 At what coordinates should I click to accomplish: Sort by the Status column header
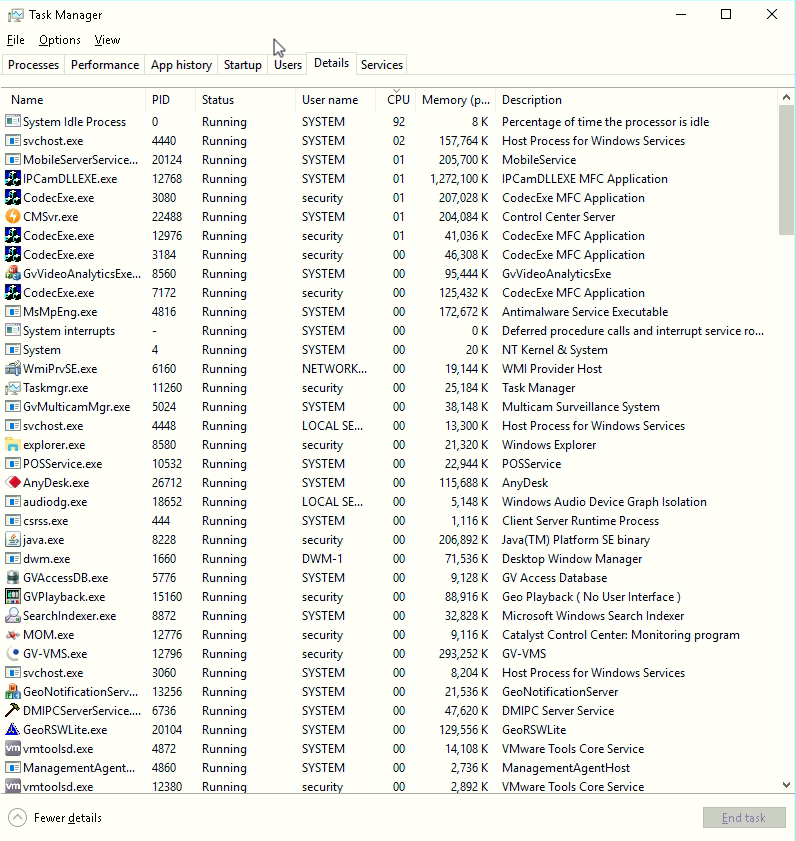coord(245,100)
